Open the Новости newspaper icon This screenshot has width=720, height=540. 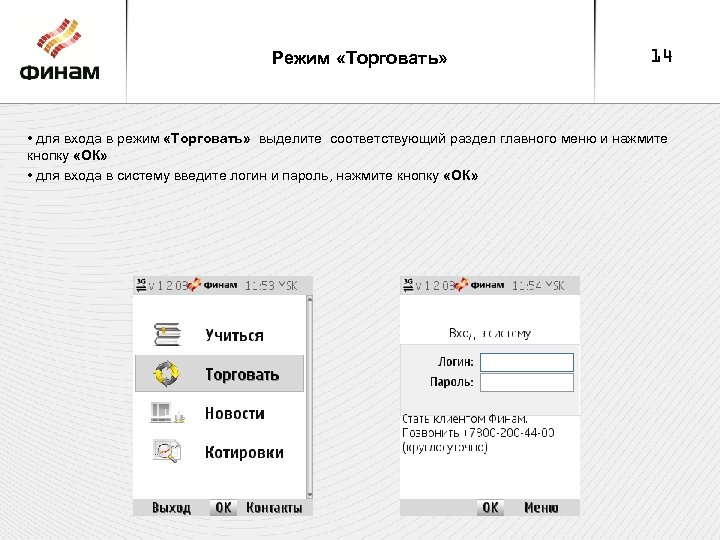(x=167, y=413)
